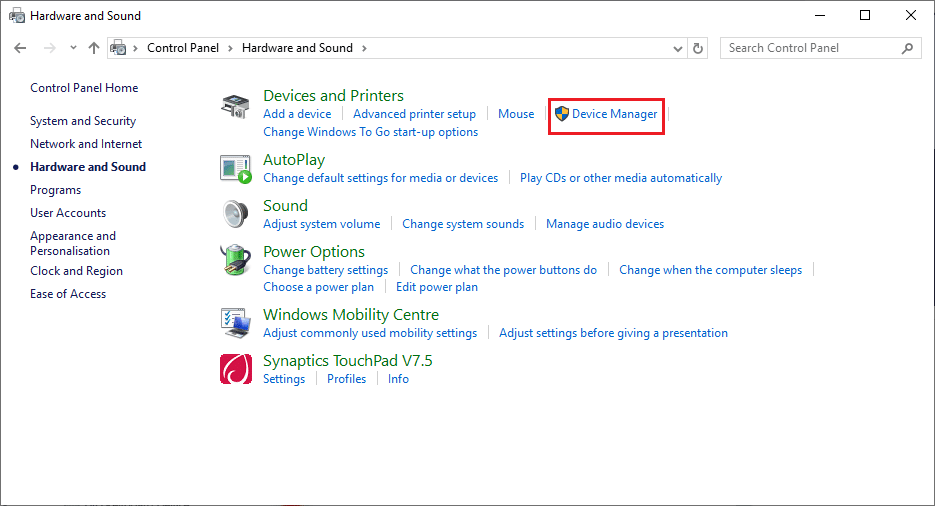Open Device Manager link
Screen dimensions: 935x506
(614, 114)
